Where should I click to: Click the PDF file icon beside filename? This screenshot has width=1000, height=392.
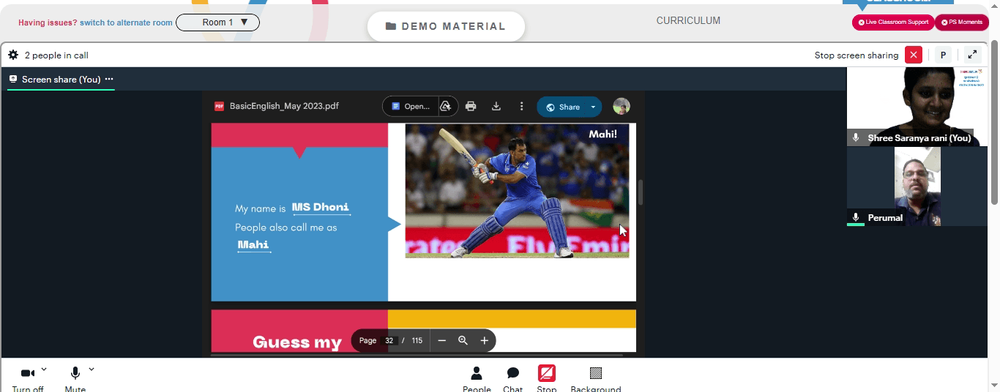[219, 106]
